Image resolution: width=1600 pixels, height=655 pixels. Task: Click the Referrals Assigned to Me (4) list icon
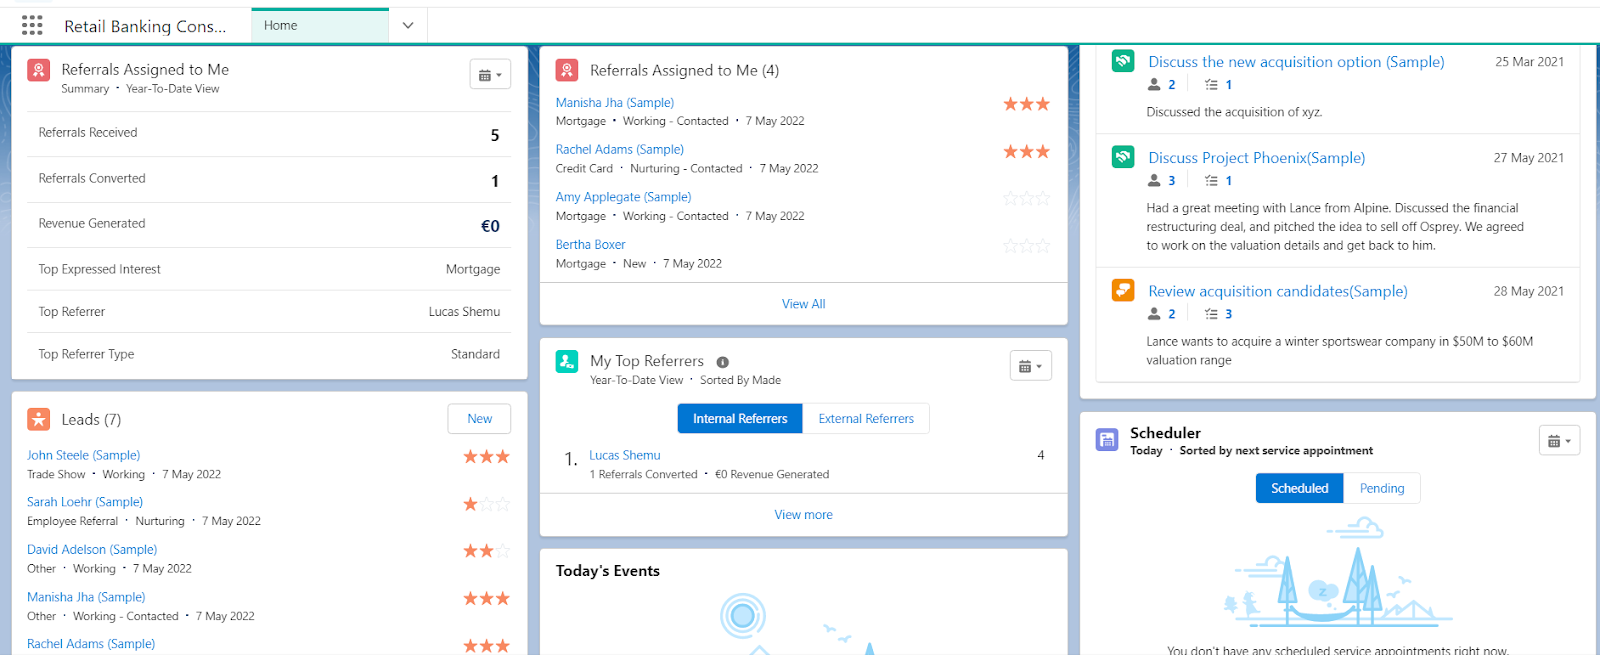pos(567,70)
